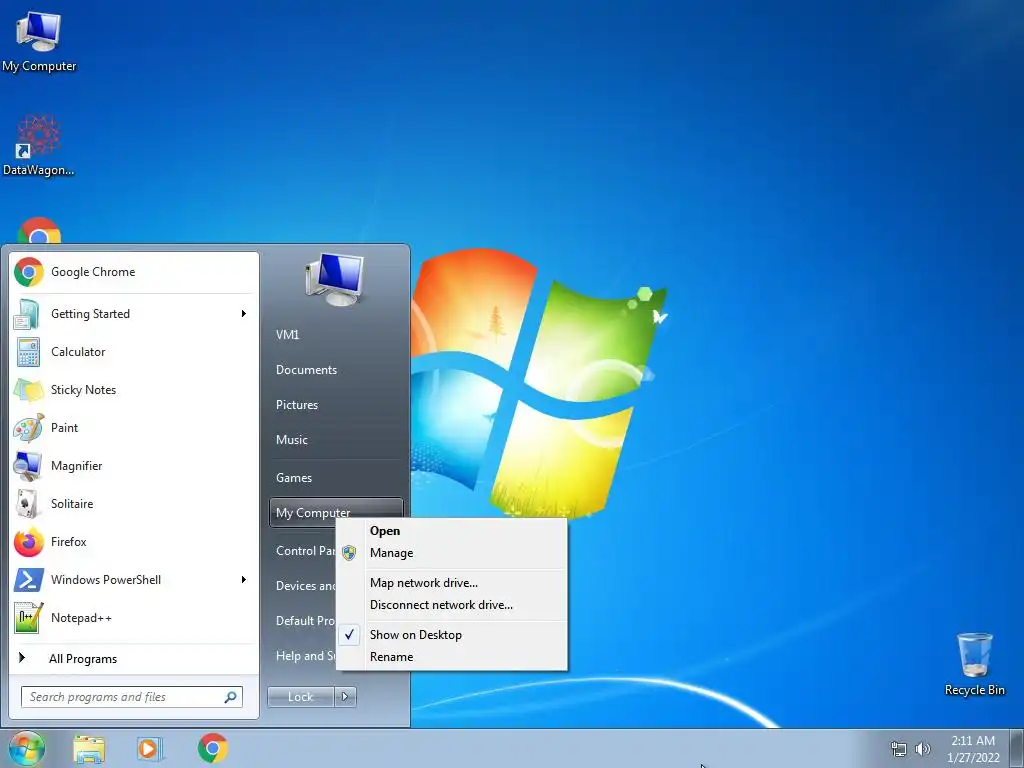1024x768 pixels.
Task: Open Documents from Start menu
Action: coord(306,370)
